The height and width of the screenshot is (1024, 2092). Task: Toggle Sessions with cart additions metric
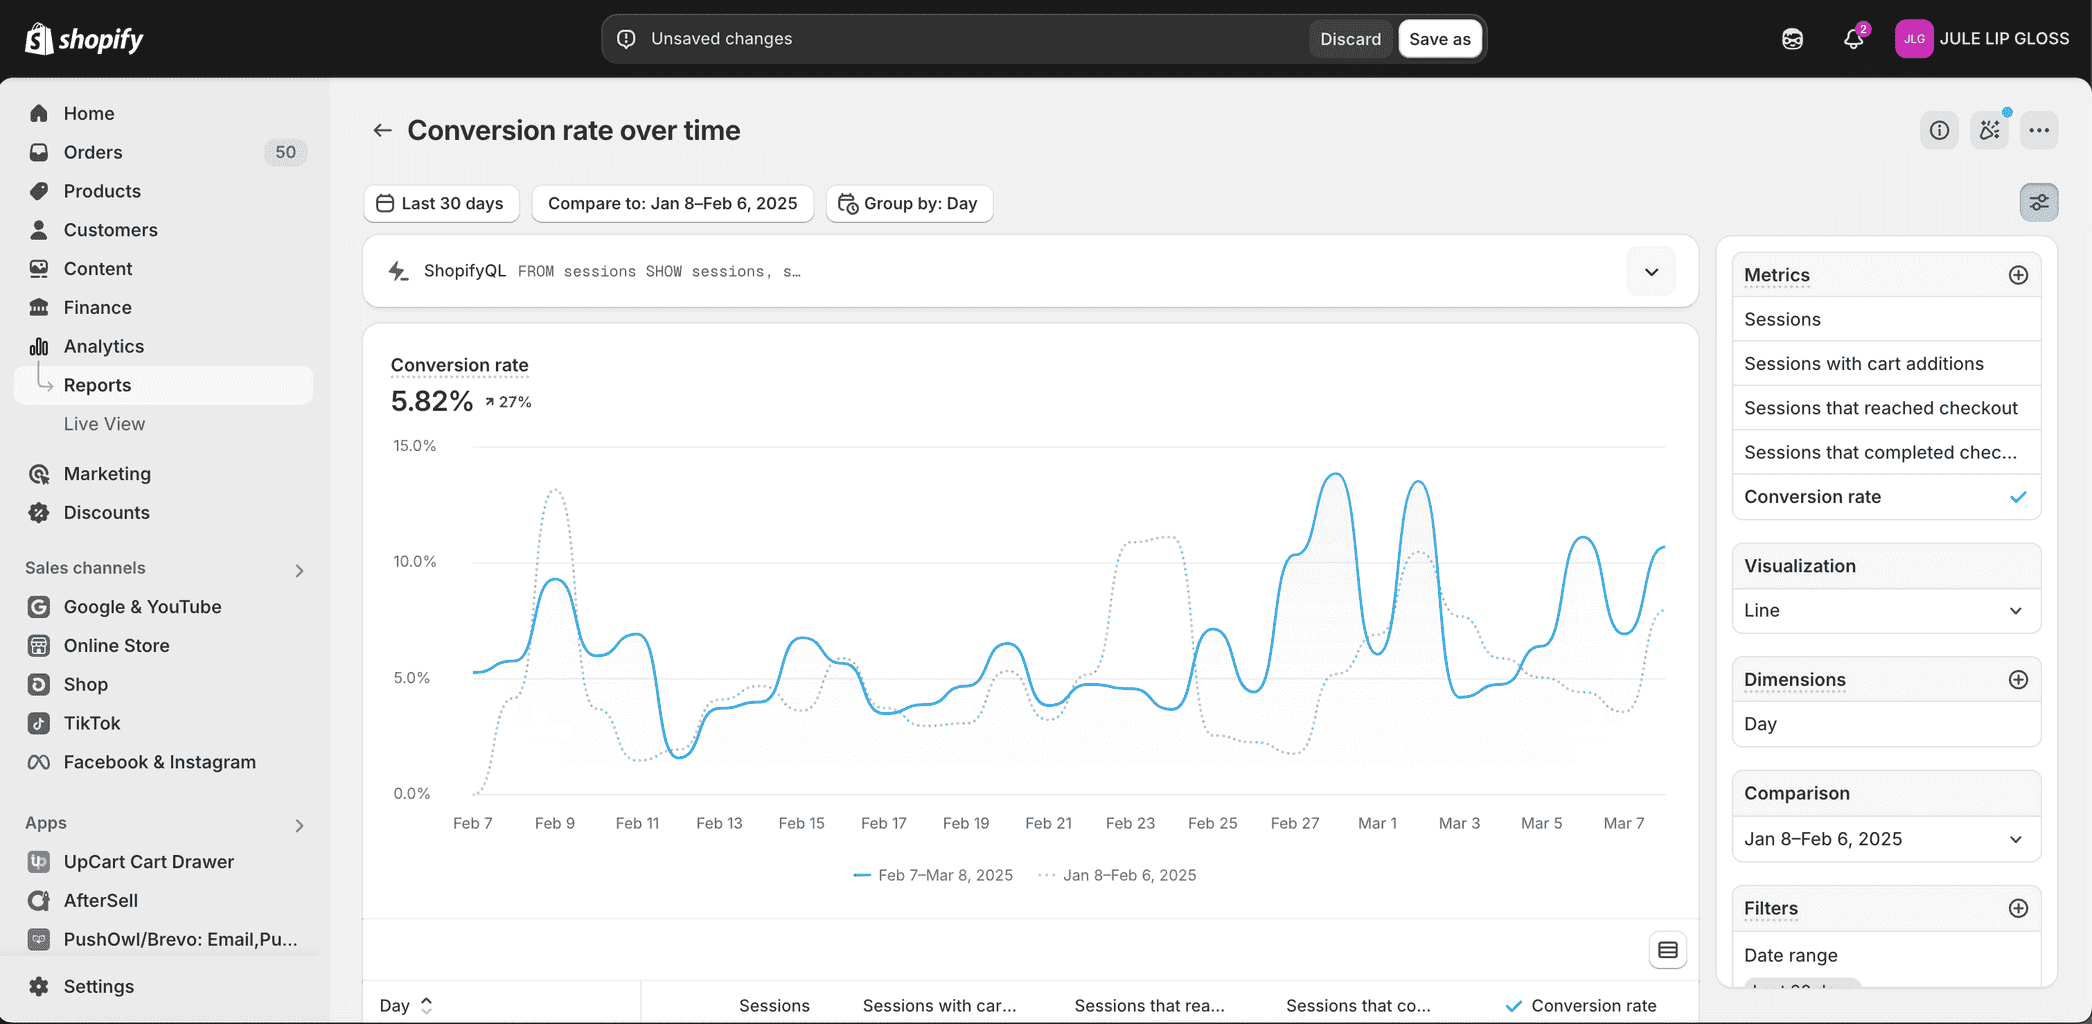click(1886, 364)
